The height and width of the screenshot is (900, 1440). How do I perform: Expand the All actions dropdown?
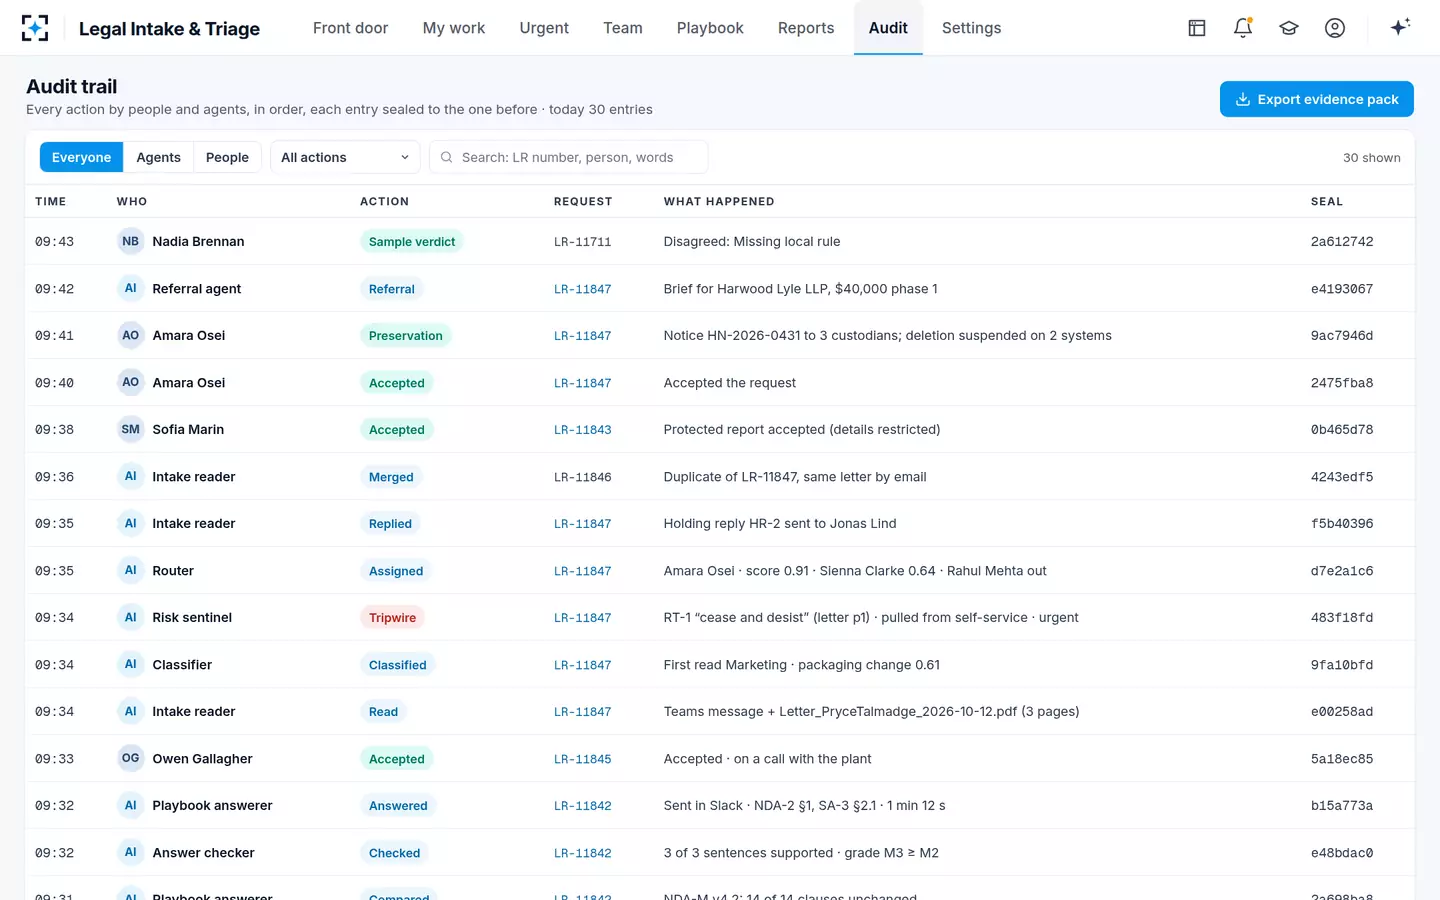click(345, 157)
